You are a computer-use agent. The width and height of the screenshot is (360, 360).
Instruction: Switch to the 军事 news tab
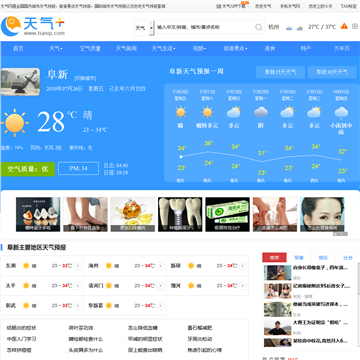[299, 257]
